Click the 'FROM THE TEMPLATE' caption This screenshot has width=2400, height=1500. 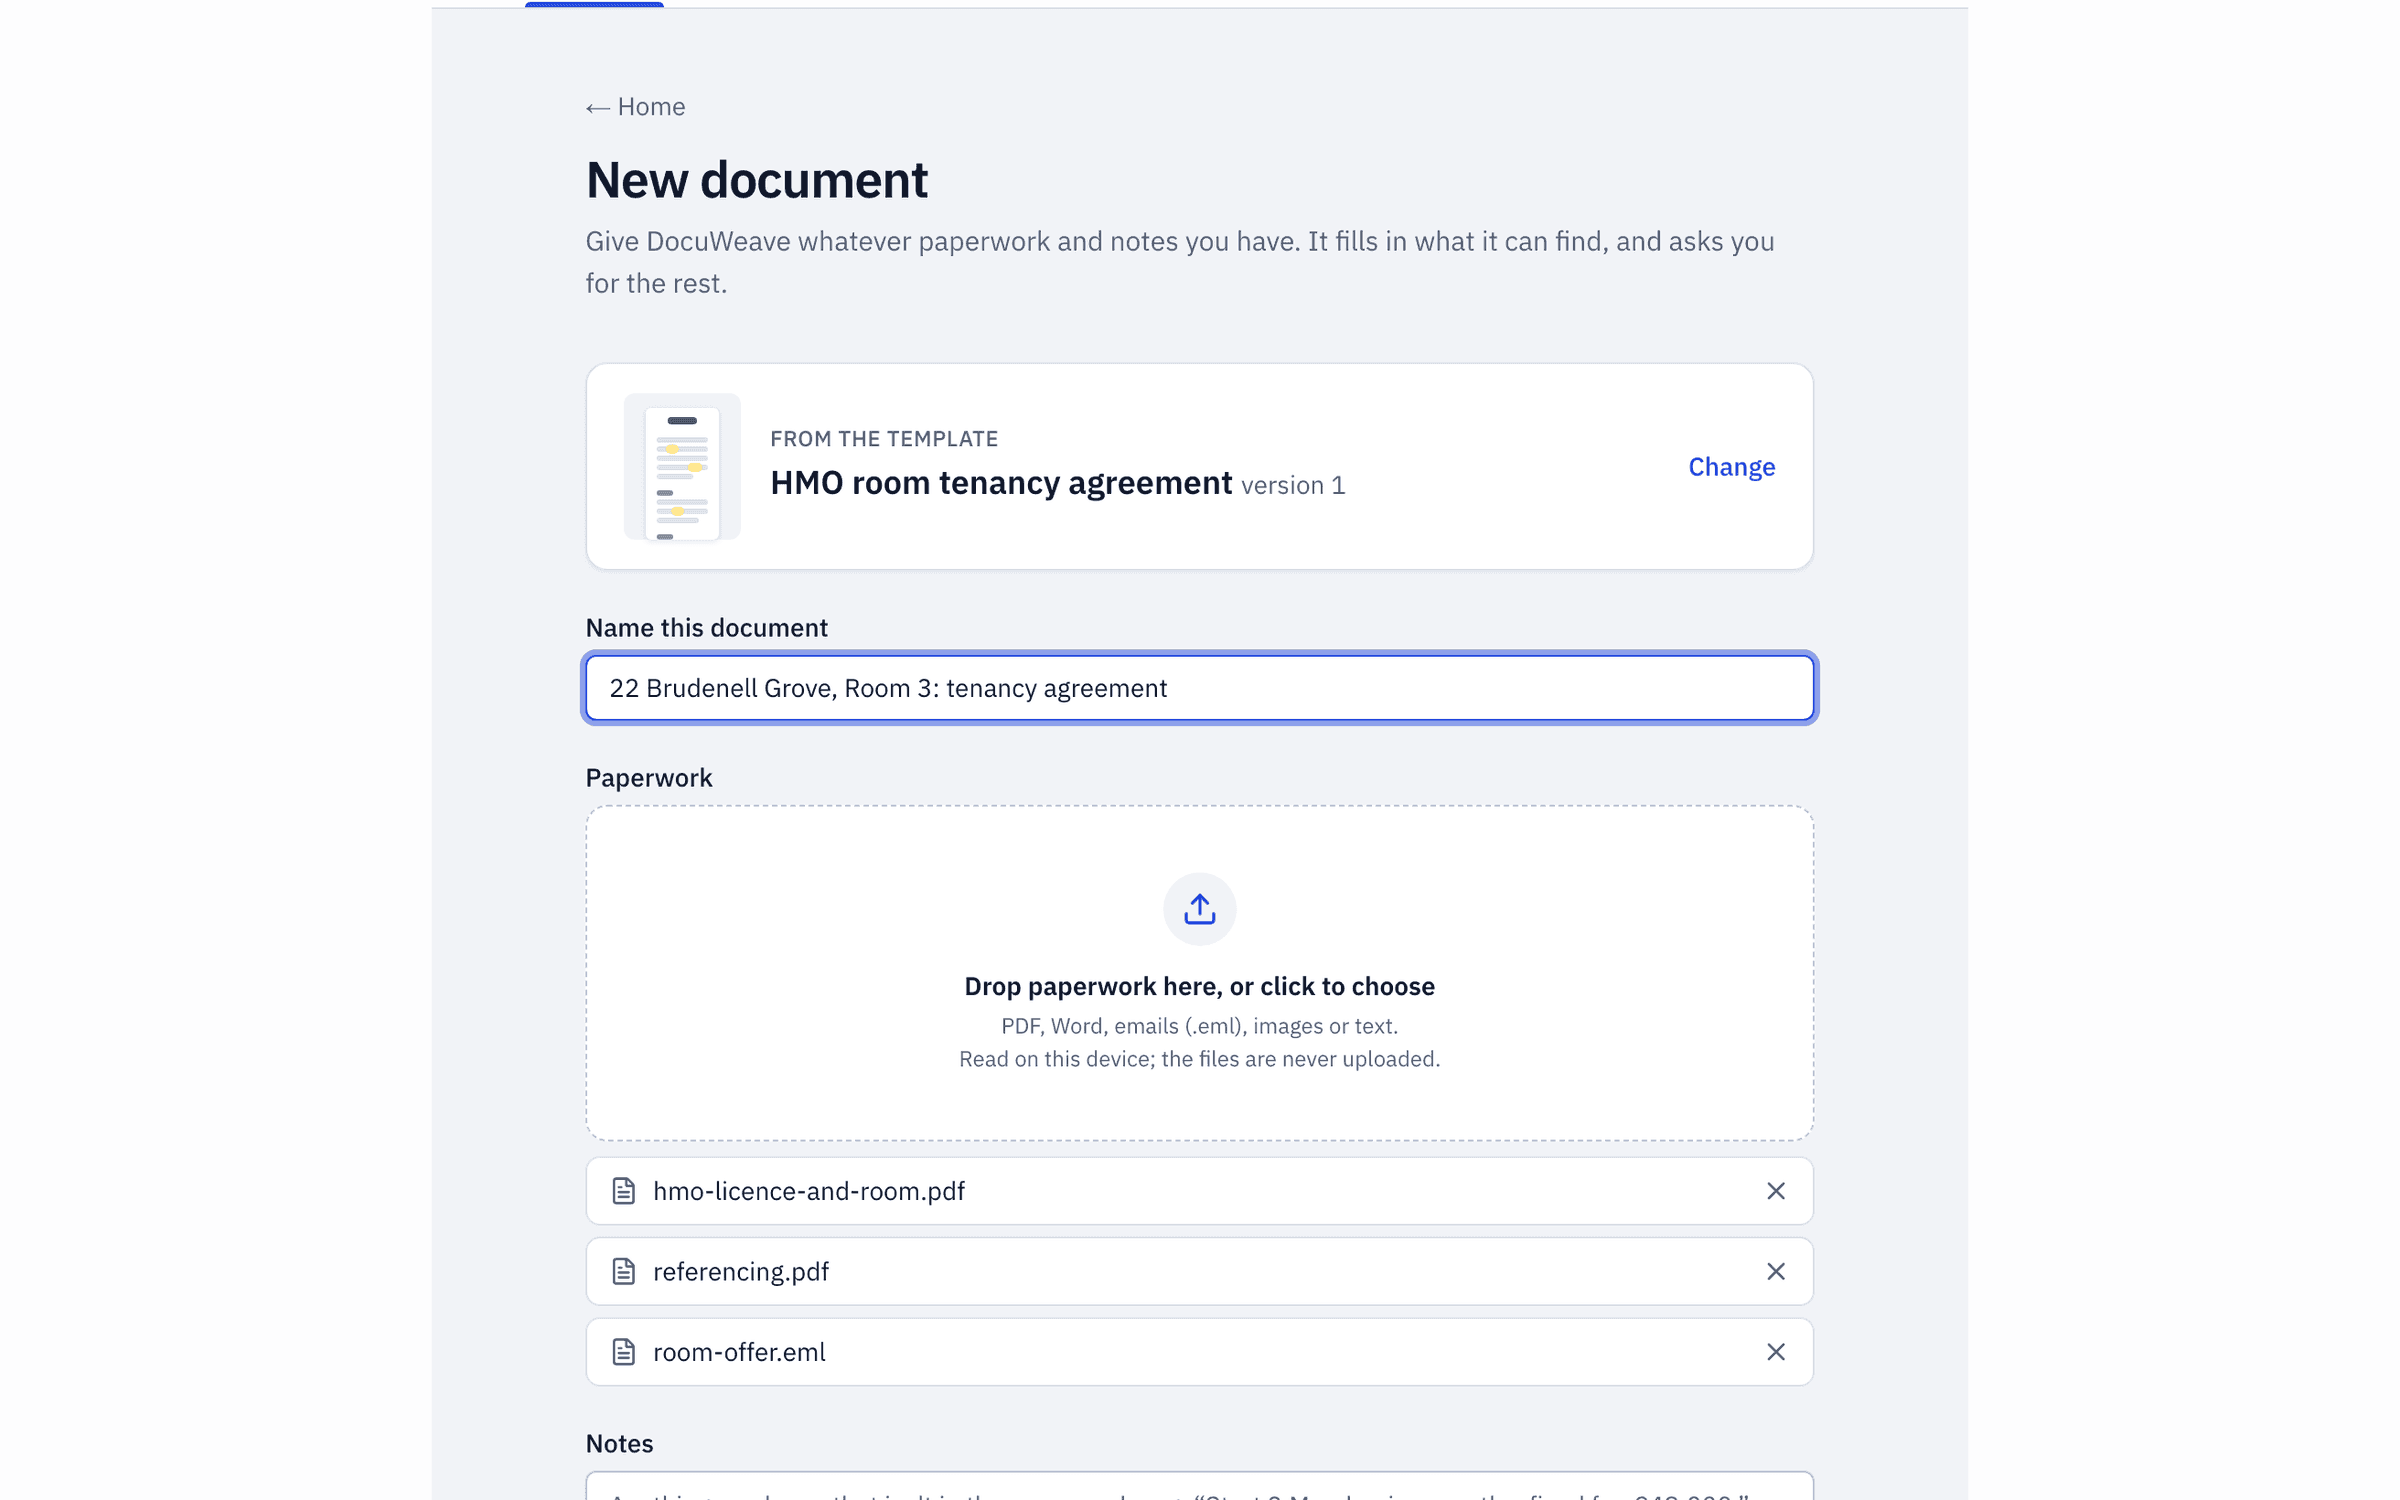pyautogui.click(x=884, y=439)
